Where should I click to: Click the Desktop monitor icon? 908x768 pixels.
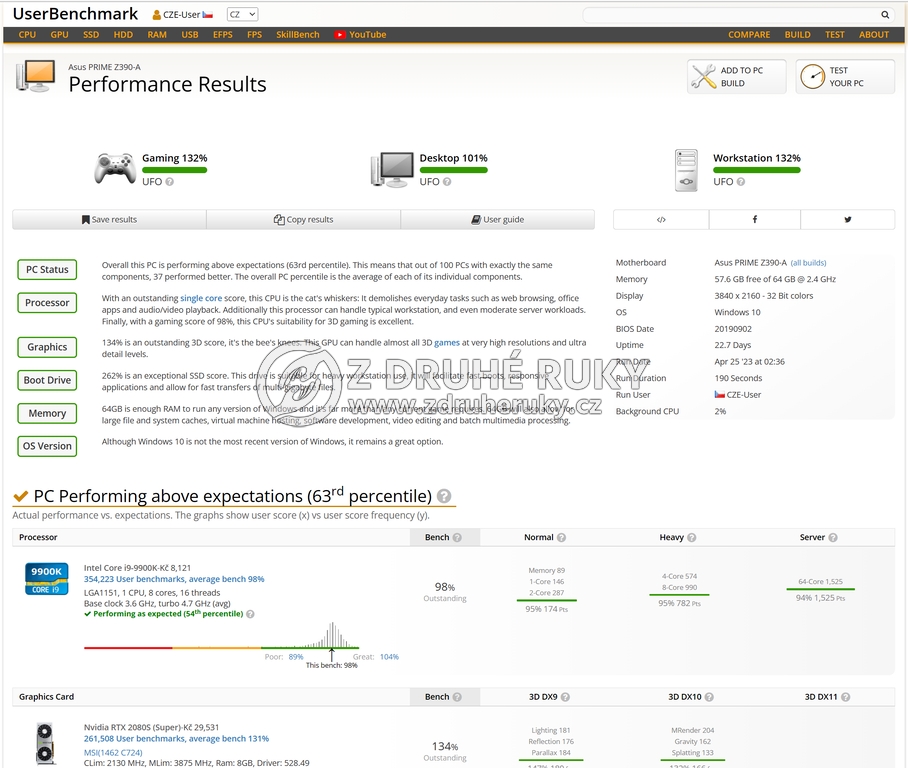tap(392, 169)
